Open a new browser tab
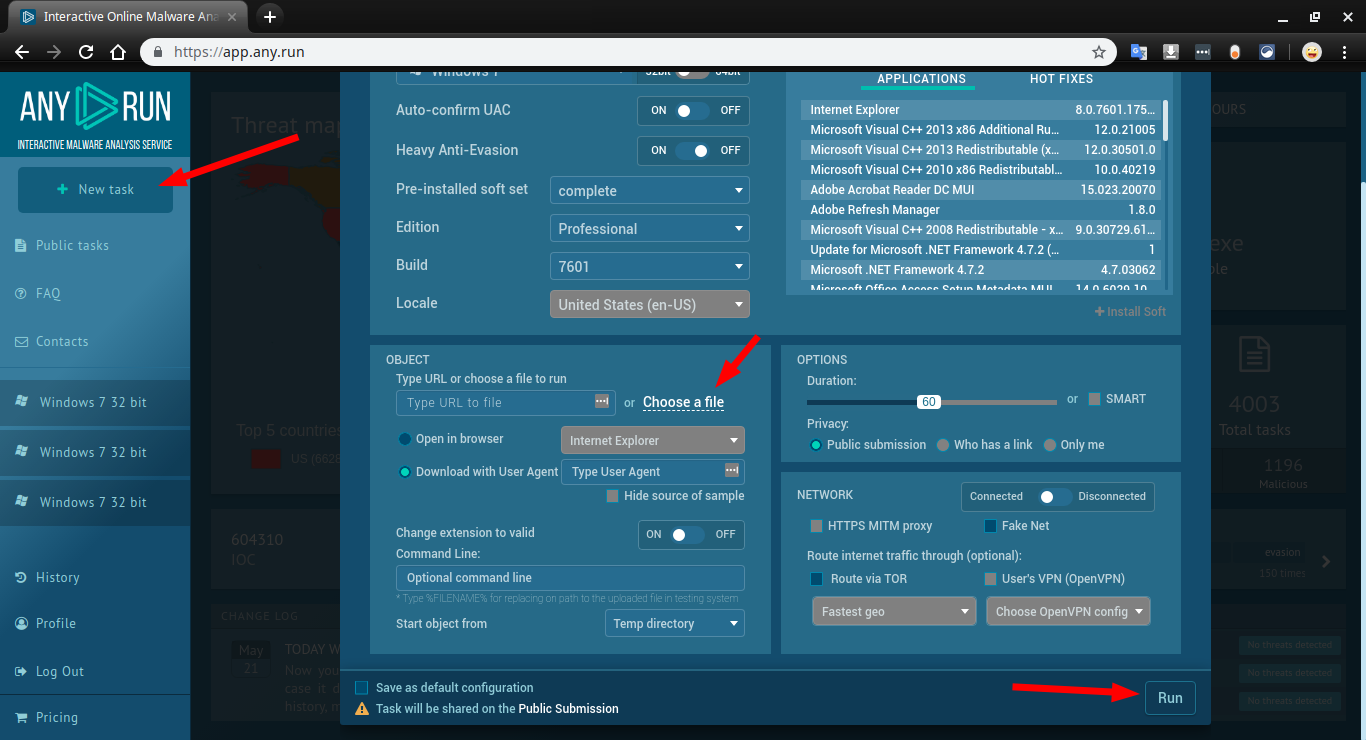This screenshot has width=1366, height=740. [x=270, y=16]
